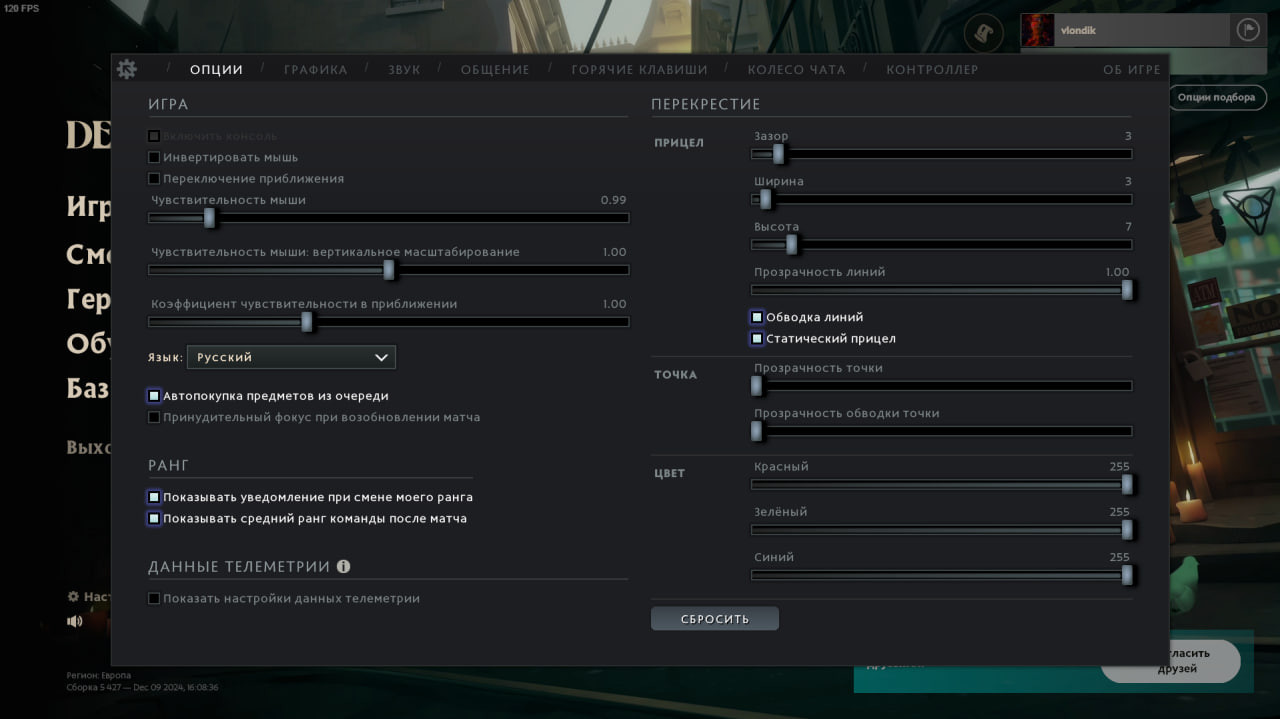The image size is (1280, 719).
Task: Switch to the Графика tab
Action: (x=315, y=70)
